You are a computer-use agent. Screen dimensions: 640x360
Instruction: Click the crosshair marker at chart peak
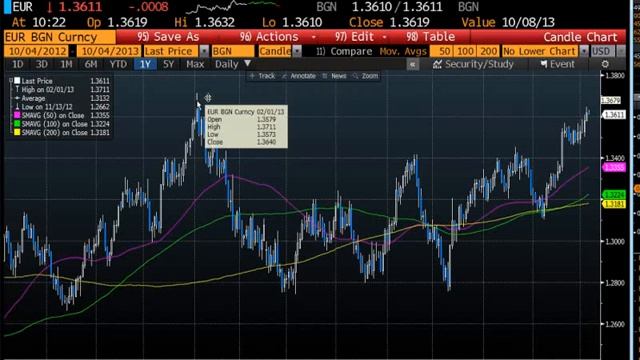pyautogui.click(x=208, y=98)
